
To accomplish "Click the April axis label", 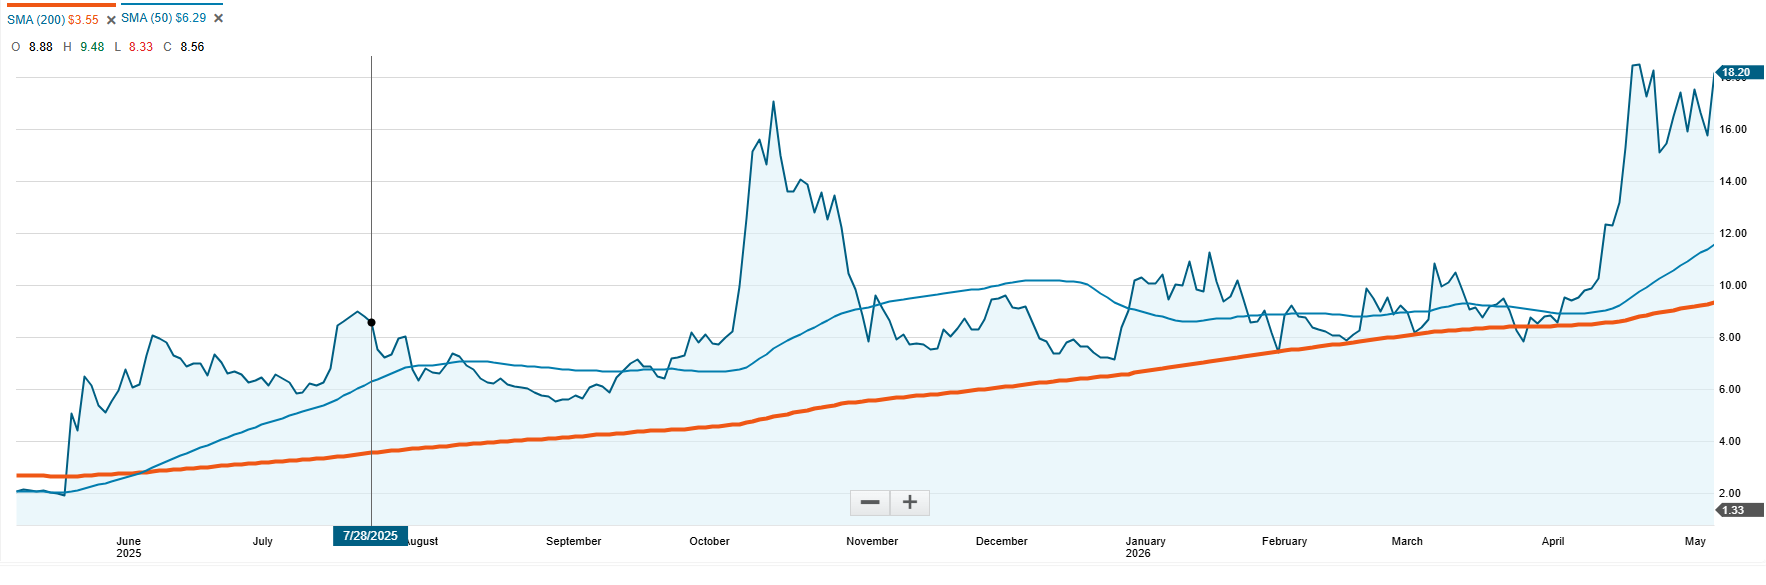I will 1553,541.
